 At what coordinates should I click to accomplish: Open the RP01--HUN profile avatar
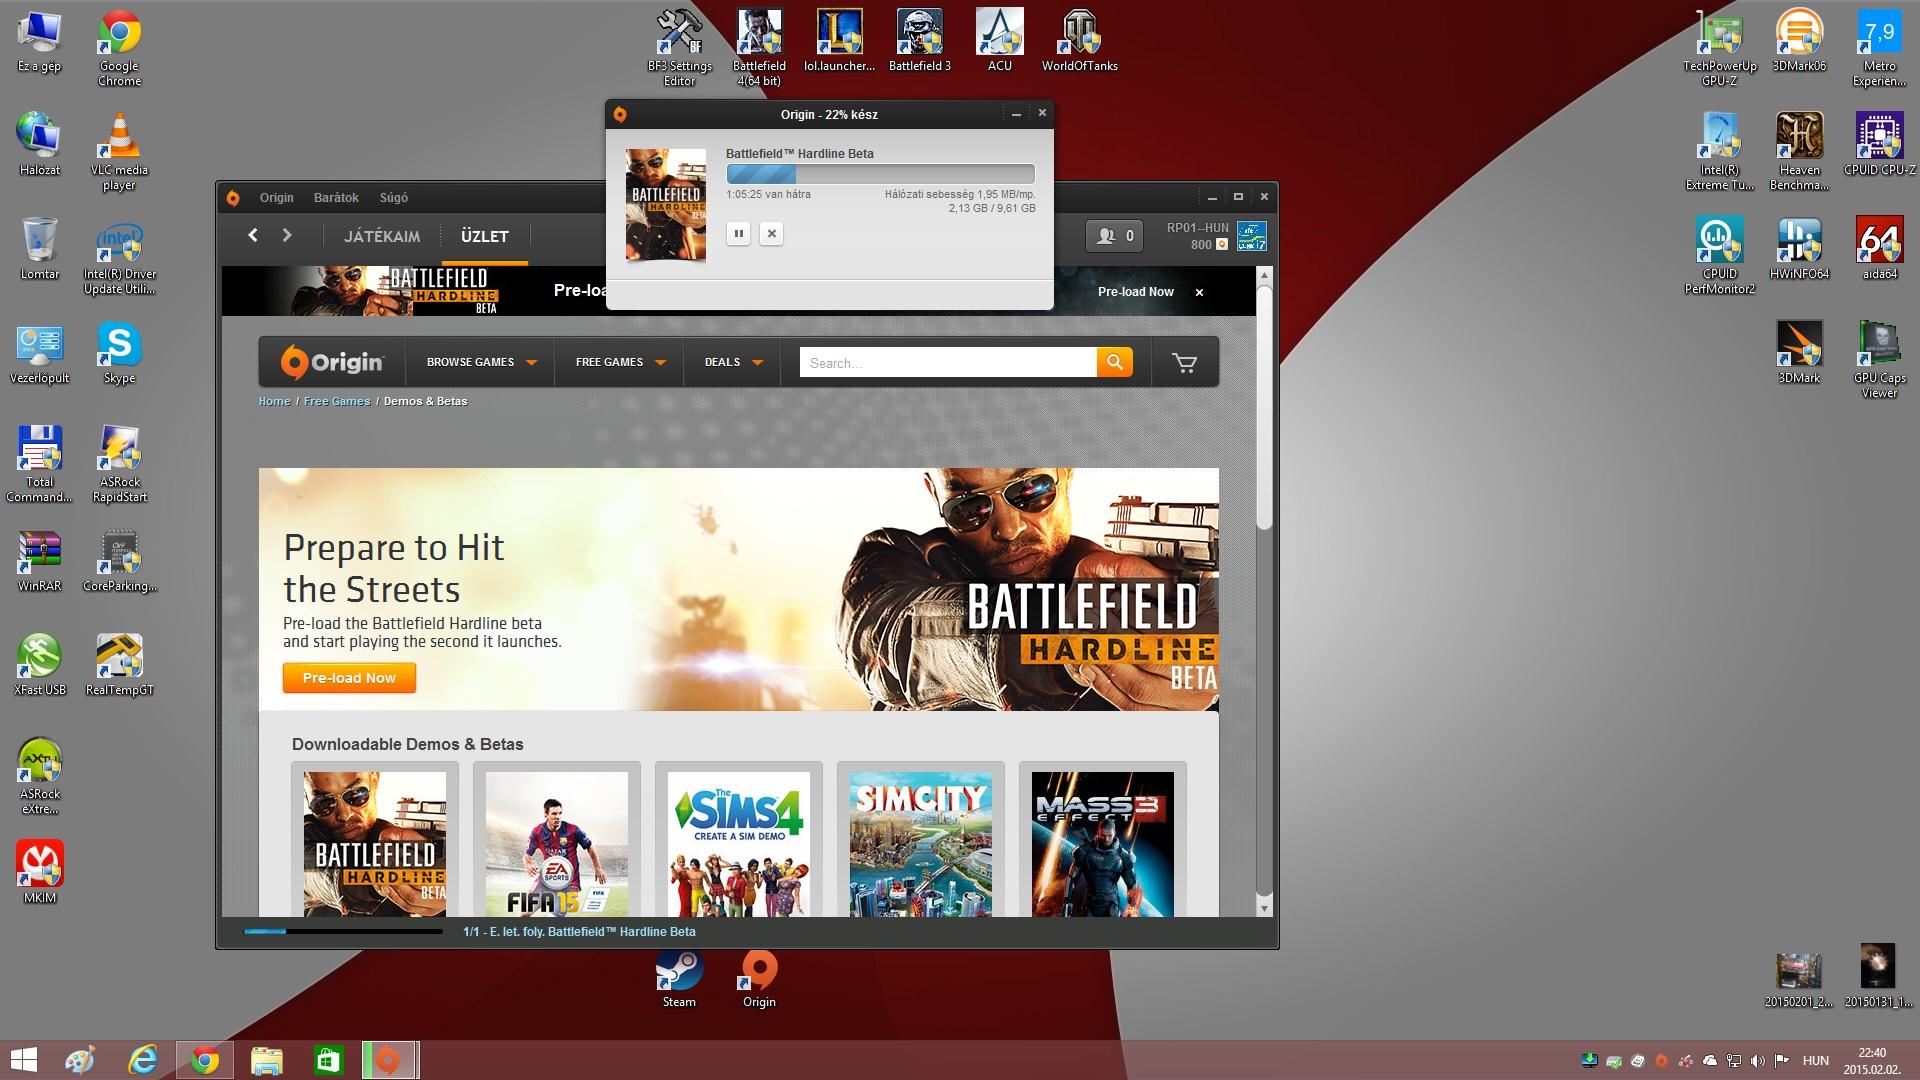(x=1251, y=236)
